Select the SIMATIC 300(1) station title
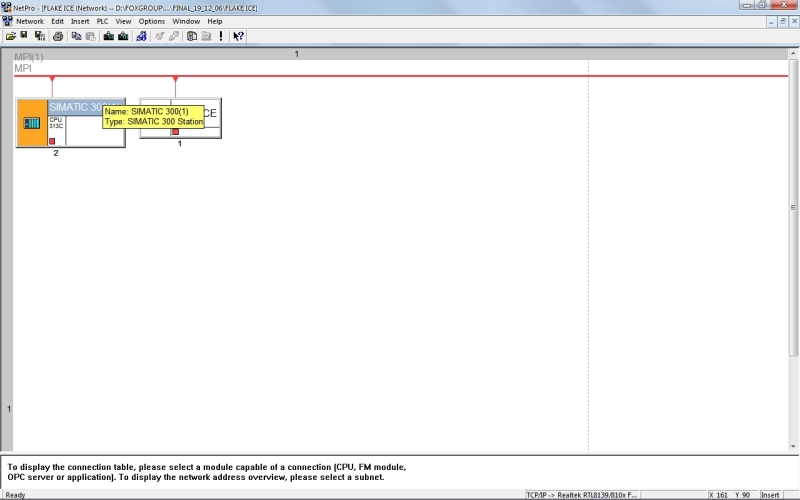 [75, 107]
